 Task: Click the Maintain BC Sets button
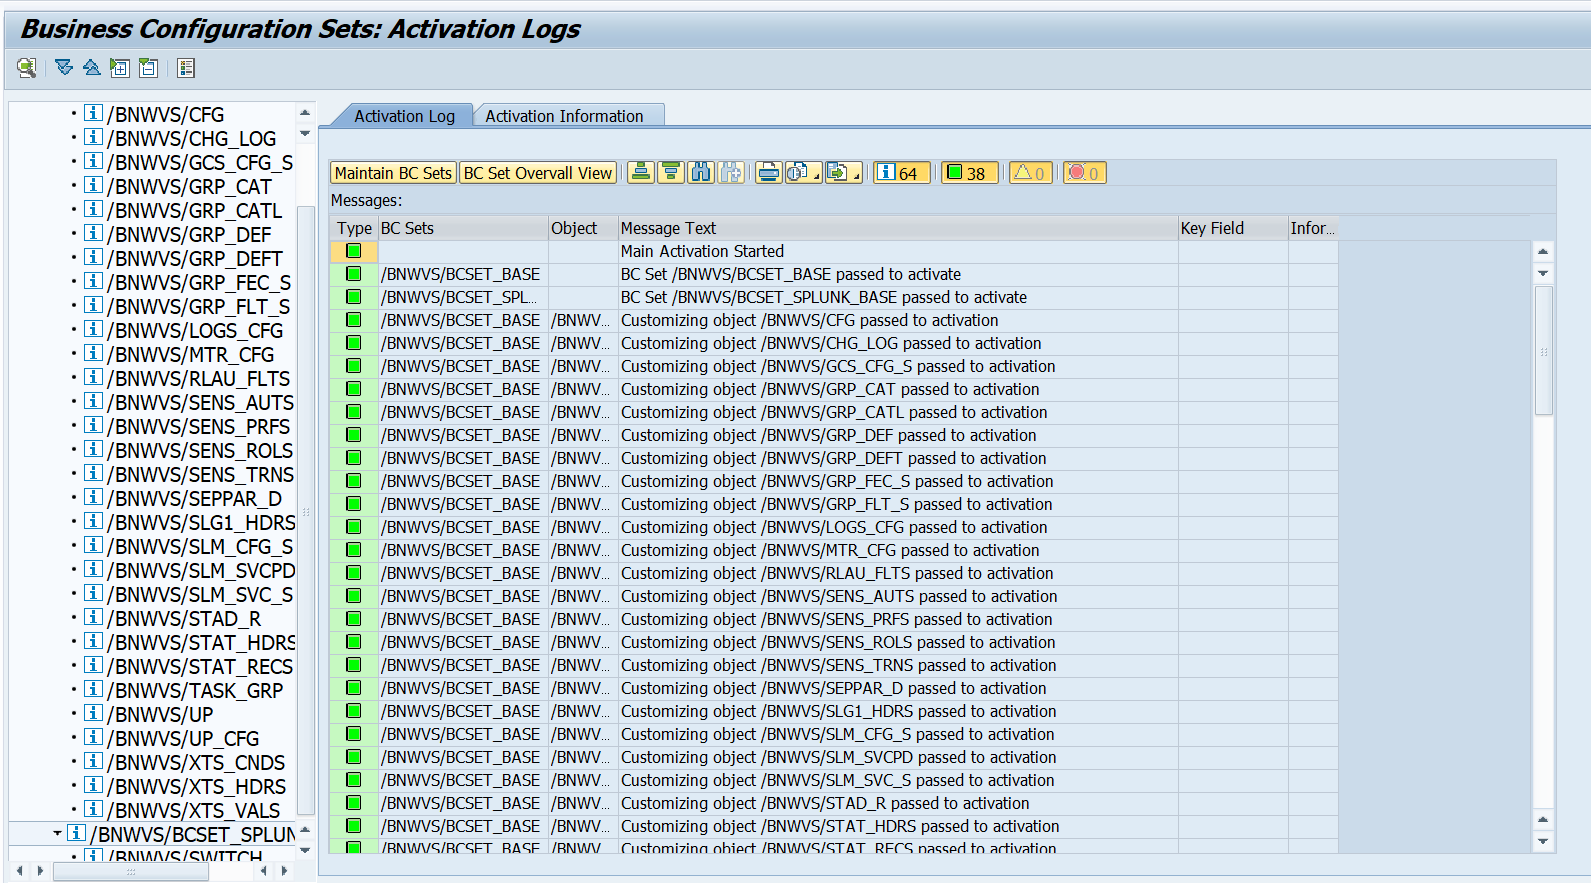(x=393, y=173)
